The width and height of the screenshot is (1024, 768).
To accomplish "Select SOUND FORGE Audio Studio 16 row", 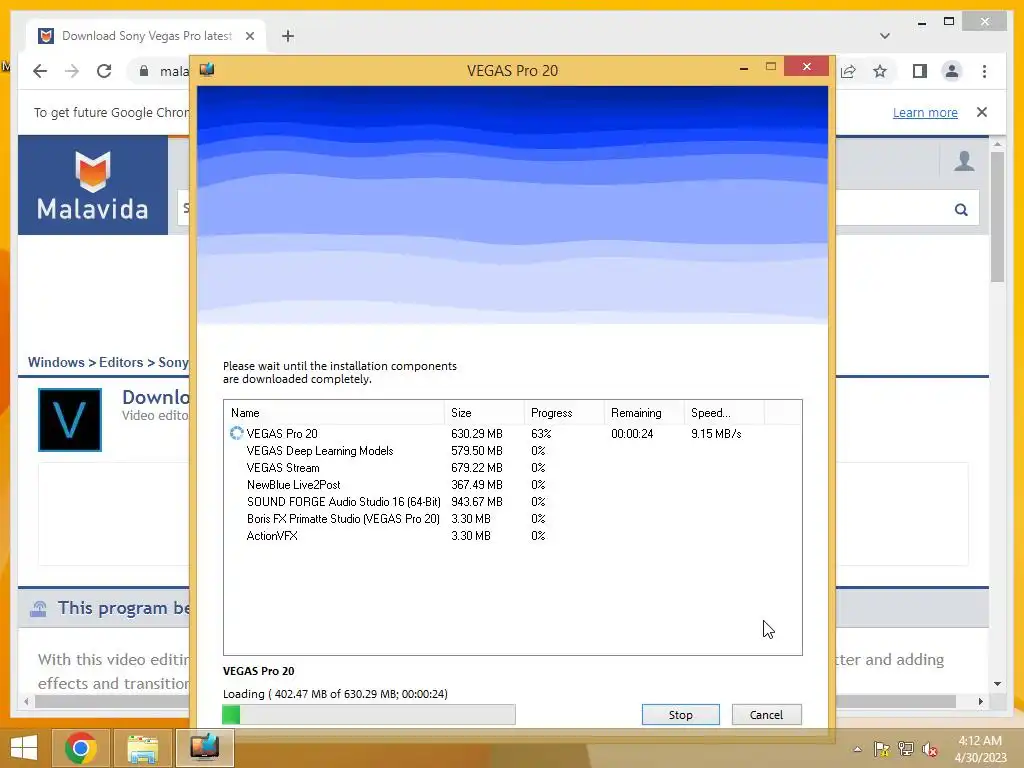I will point(513,502).
